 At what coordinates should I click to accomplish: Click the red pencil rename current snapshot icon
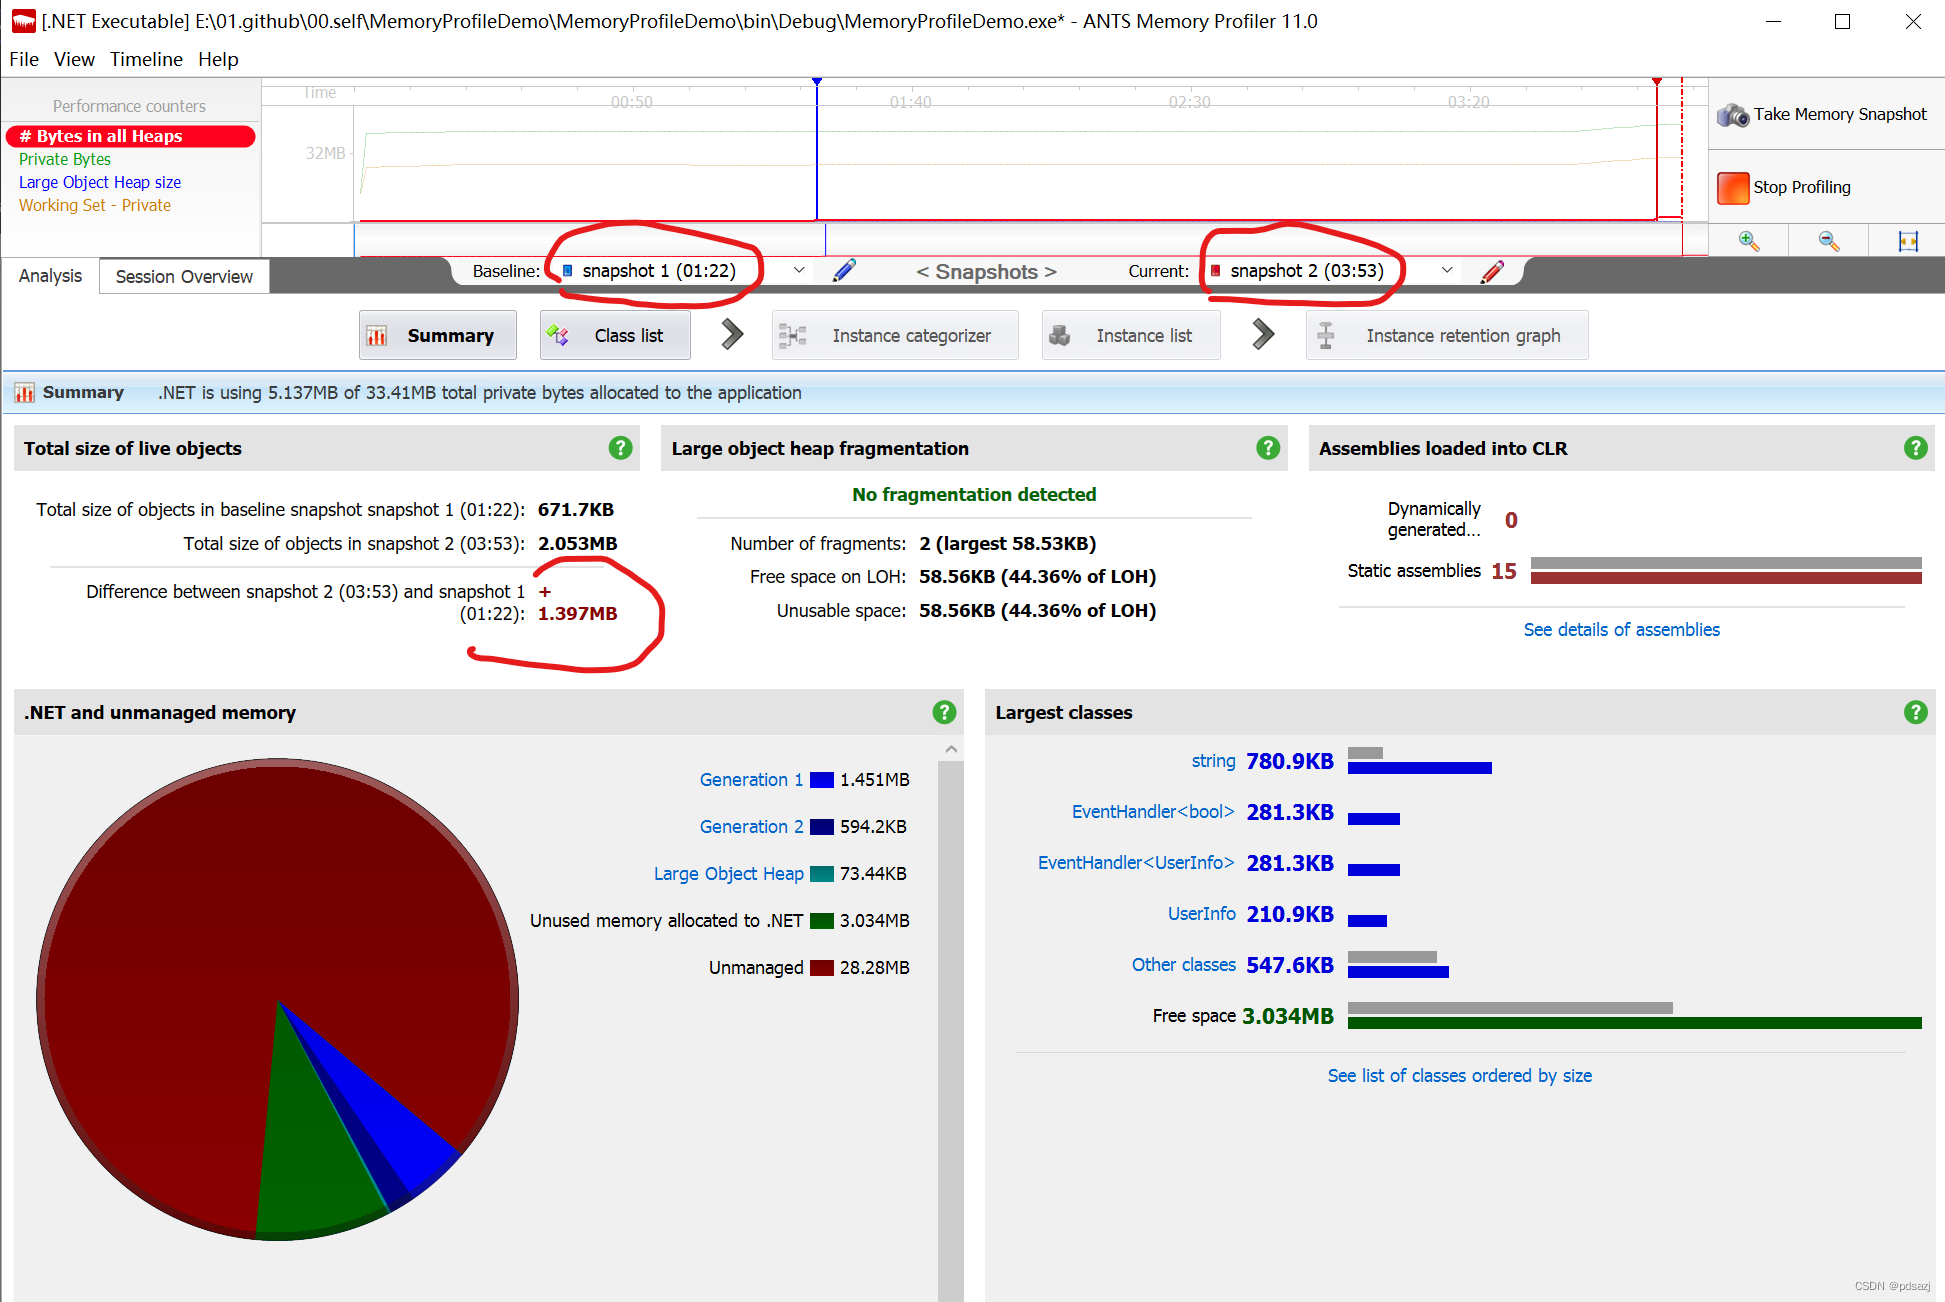[x=1492, y=271]
